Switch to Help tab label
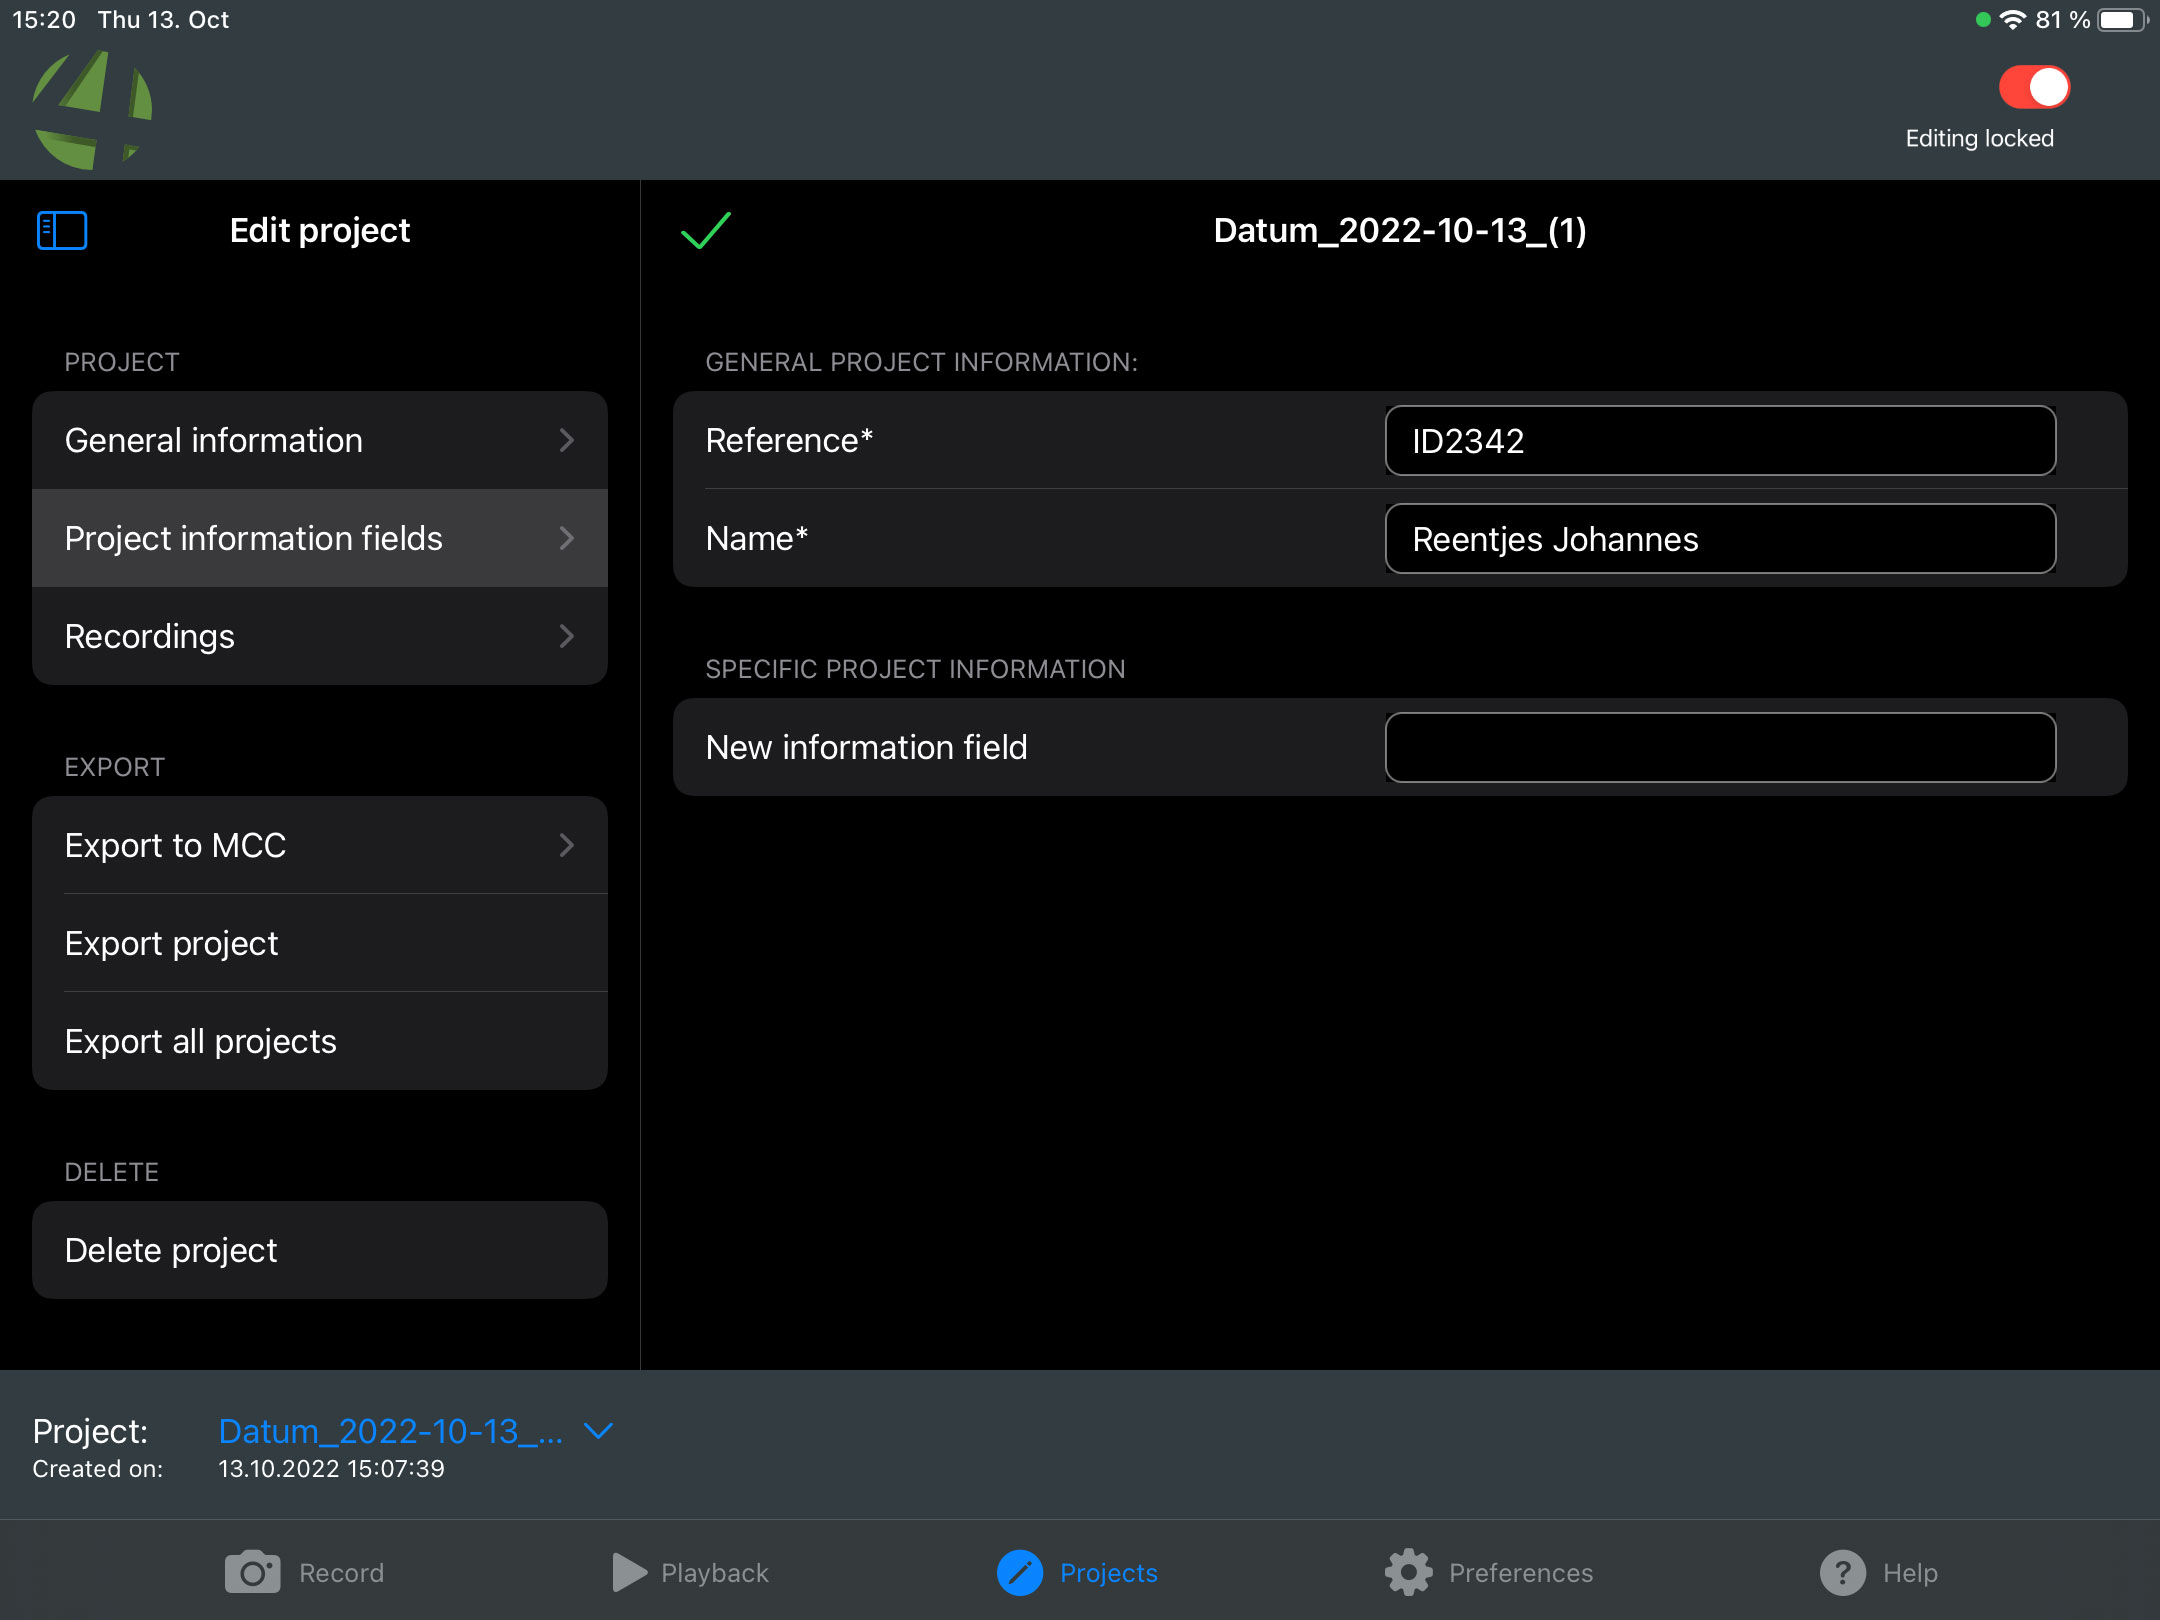The width and height of the screenshot is (2160, 1620). click(x=1910, y=1573)
